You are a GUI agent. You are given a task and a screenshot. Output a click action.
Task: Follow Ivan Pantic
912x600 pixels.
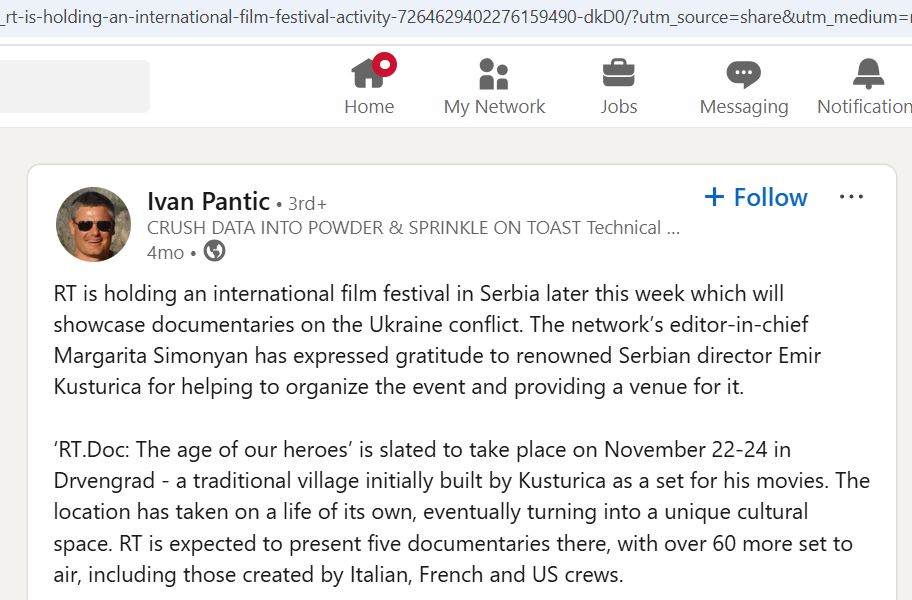point(756,197)
